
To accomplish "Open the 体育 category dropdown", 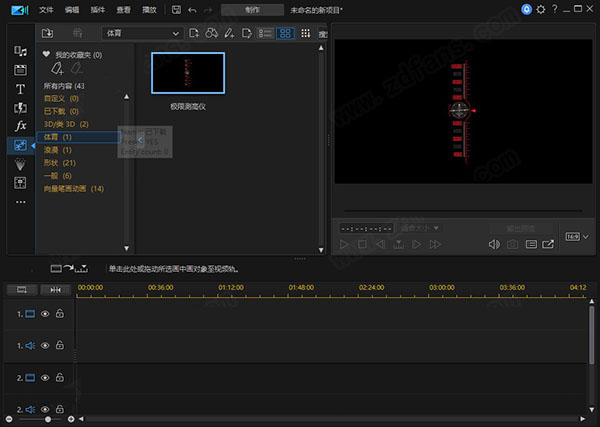I will (142, 33).
